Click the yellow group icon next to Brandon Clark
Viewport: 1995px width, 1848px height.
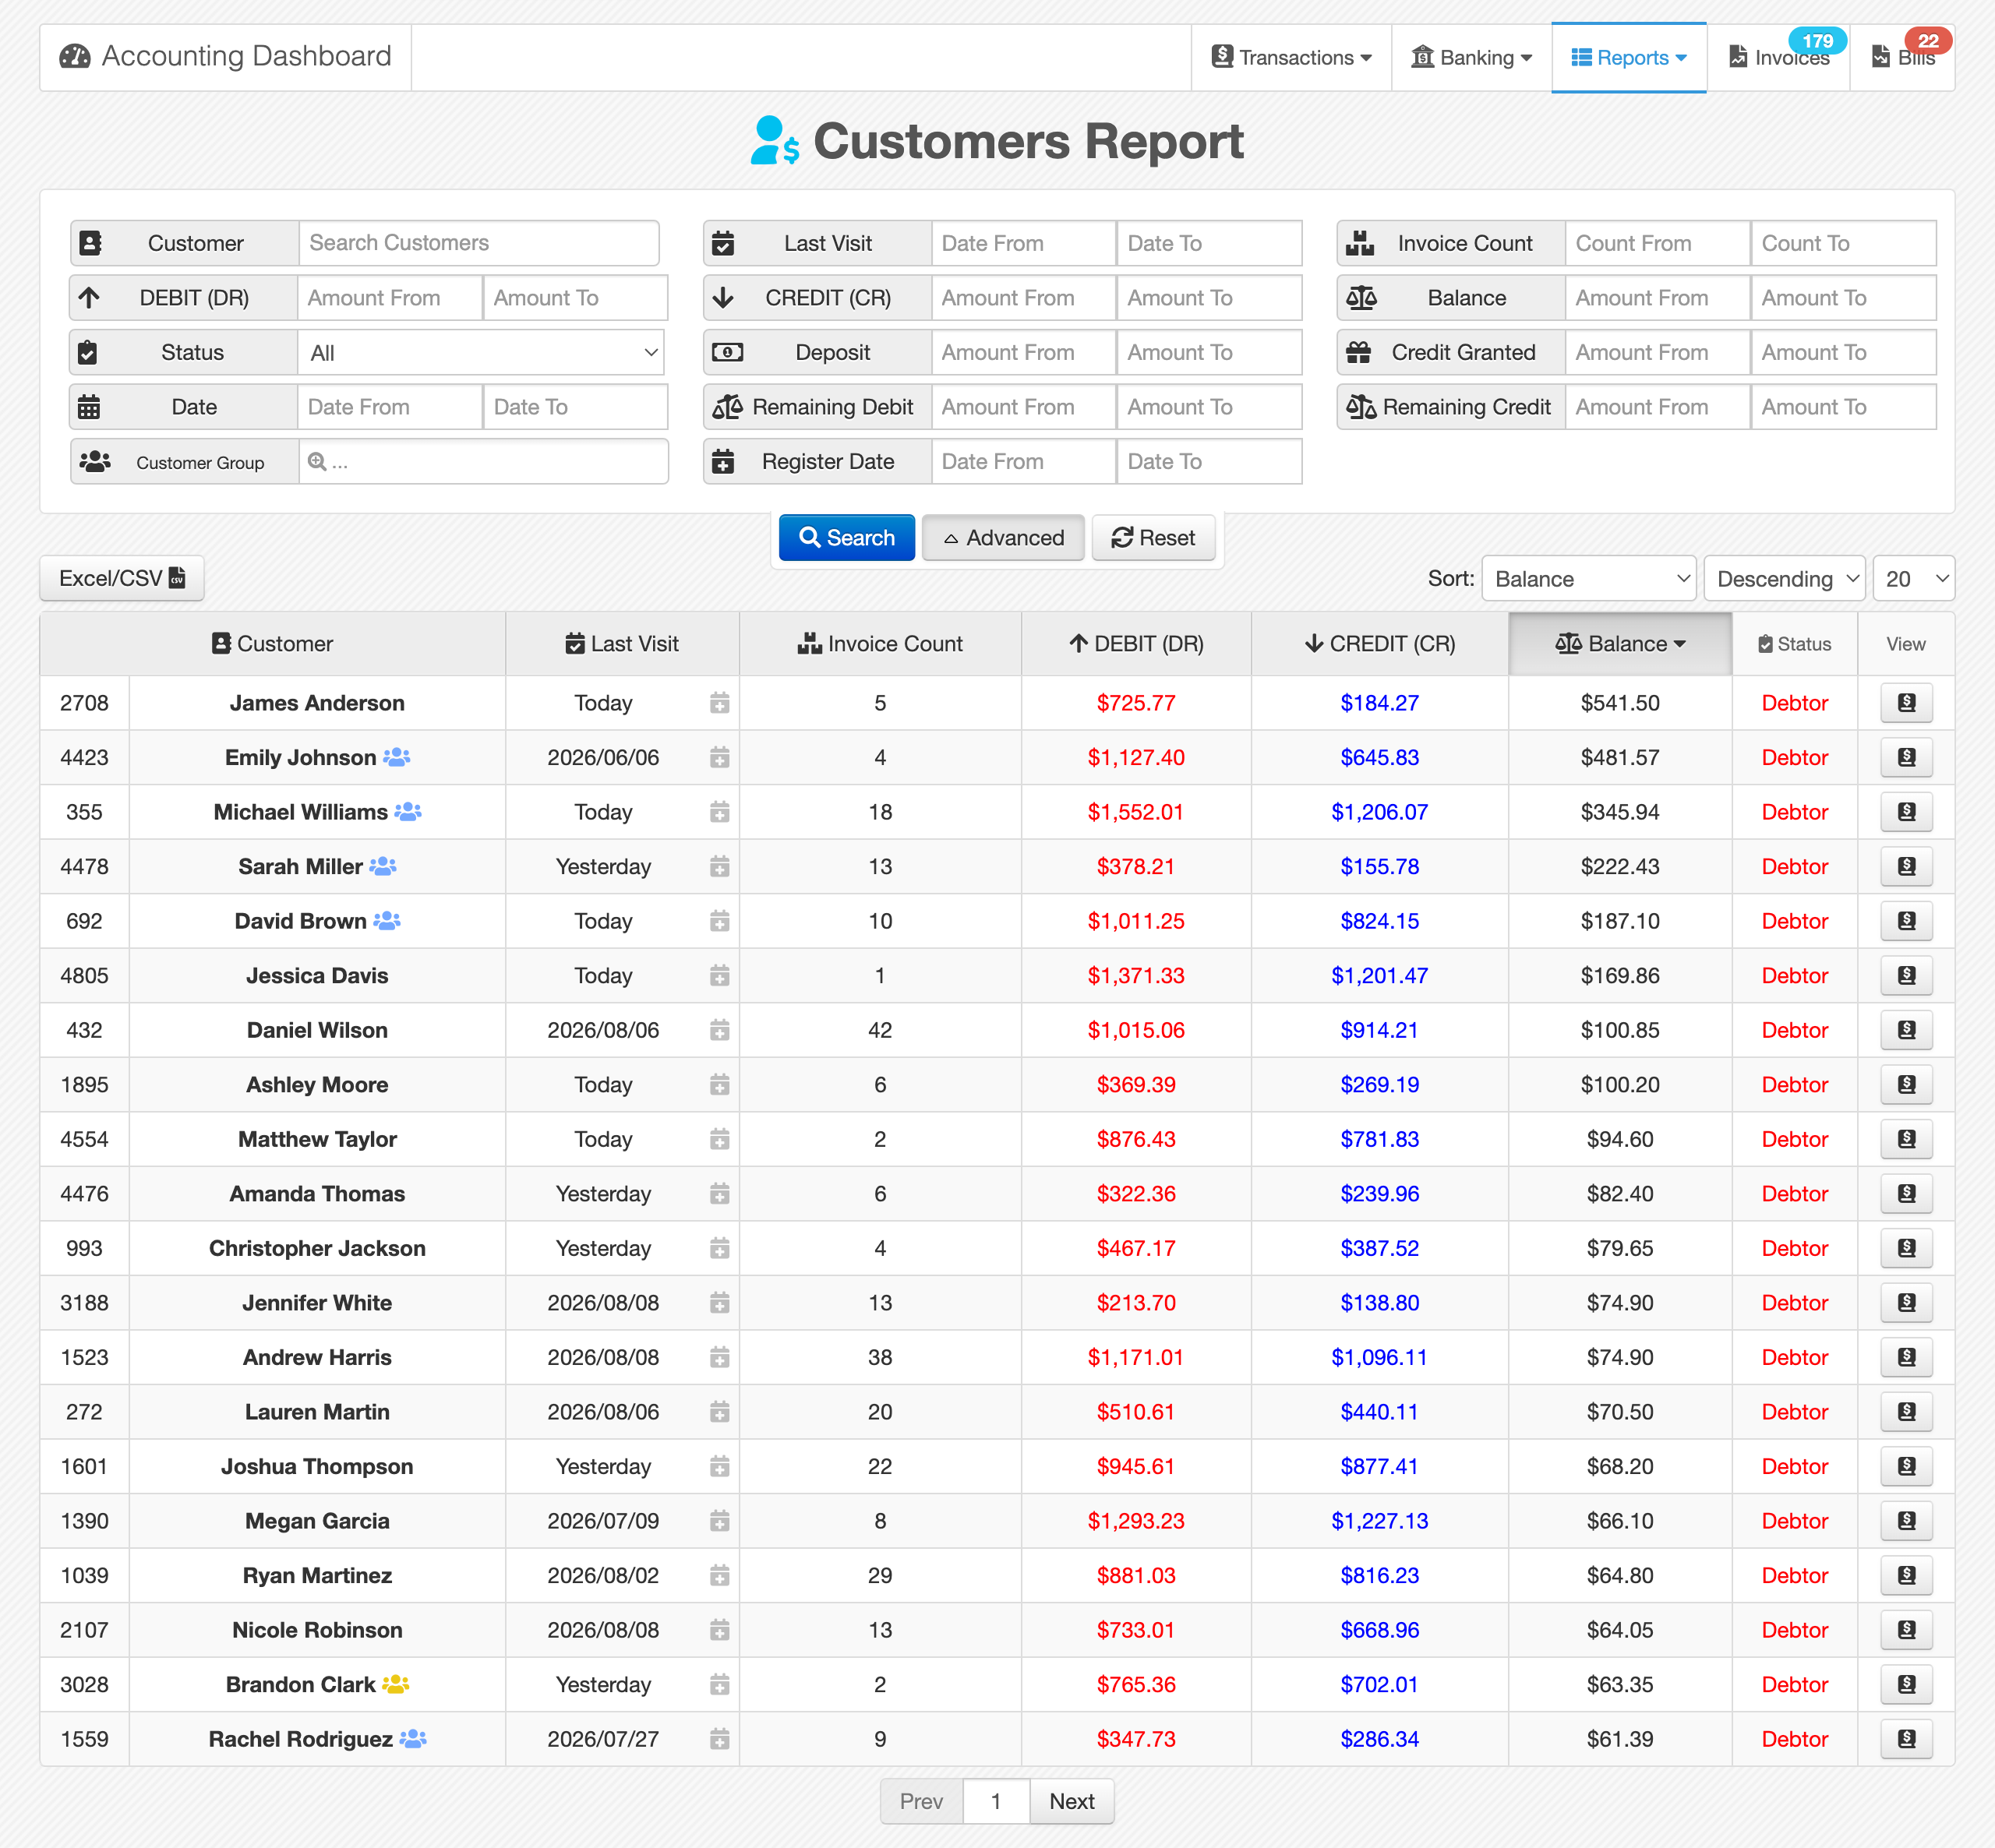[x=396, y=1684]
